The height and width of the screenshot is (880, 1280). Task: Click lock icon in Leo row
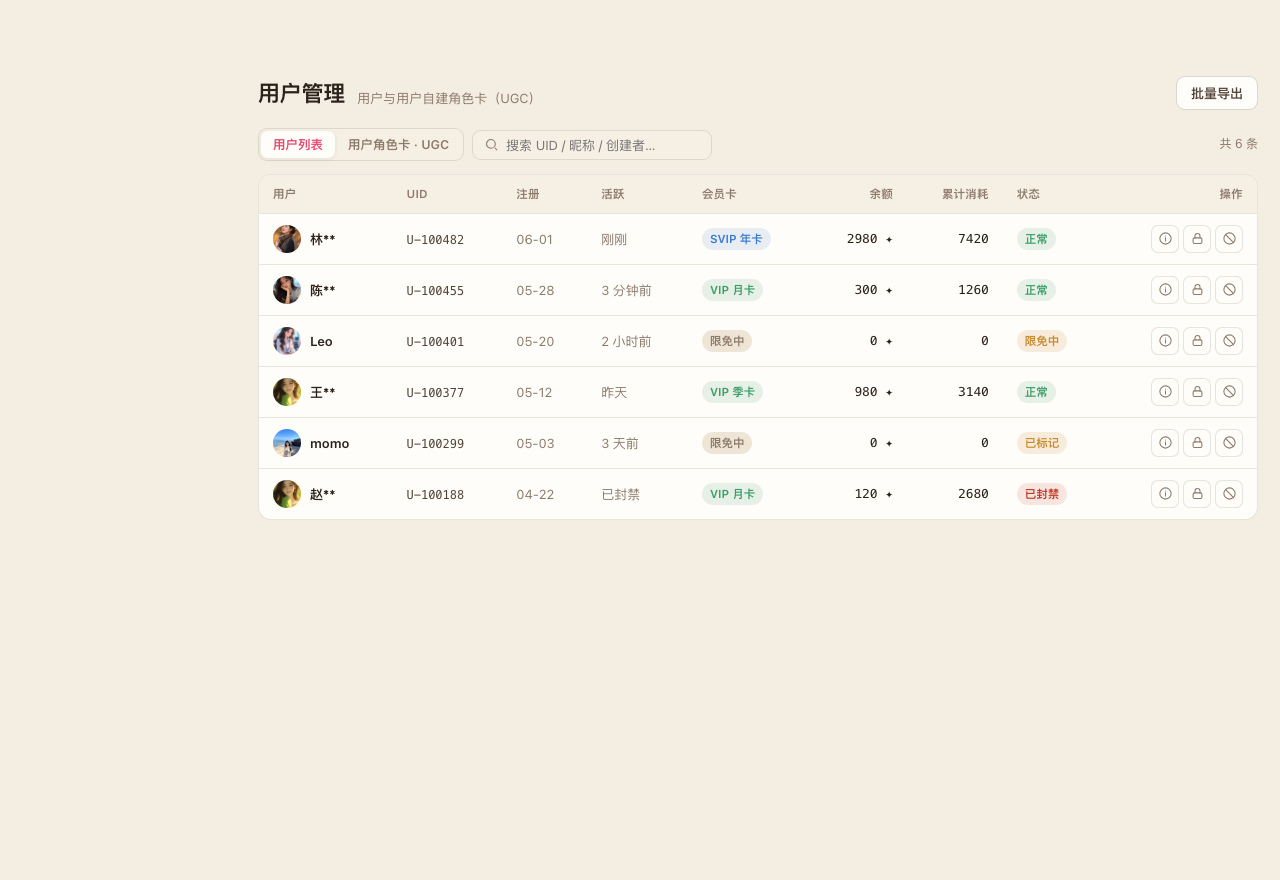coord(1197,341)
